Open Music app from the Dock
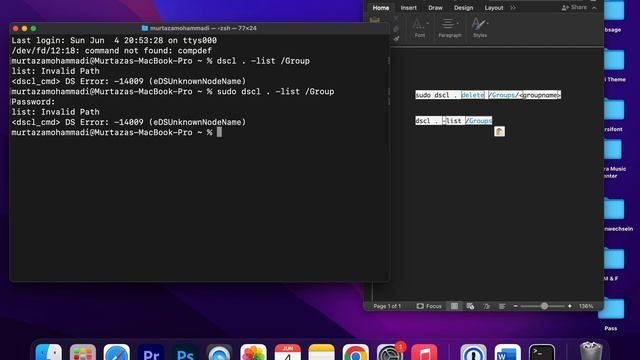Viewport: 640px width, 360px height. click(424, 353)
